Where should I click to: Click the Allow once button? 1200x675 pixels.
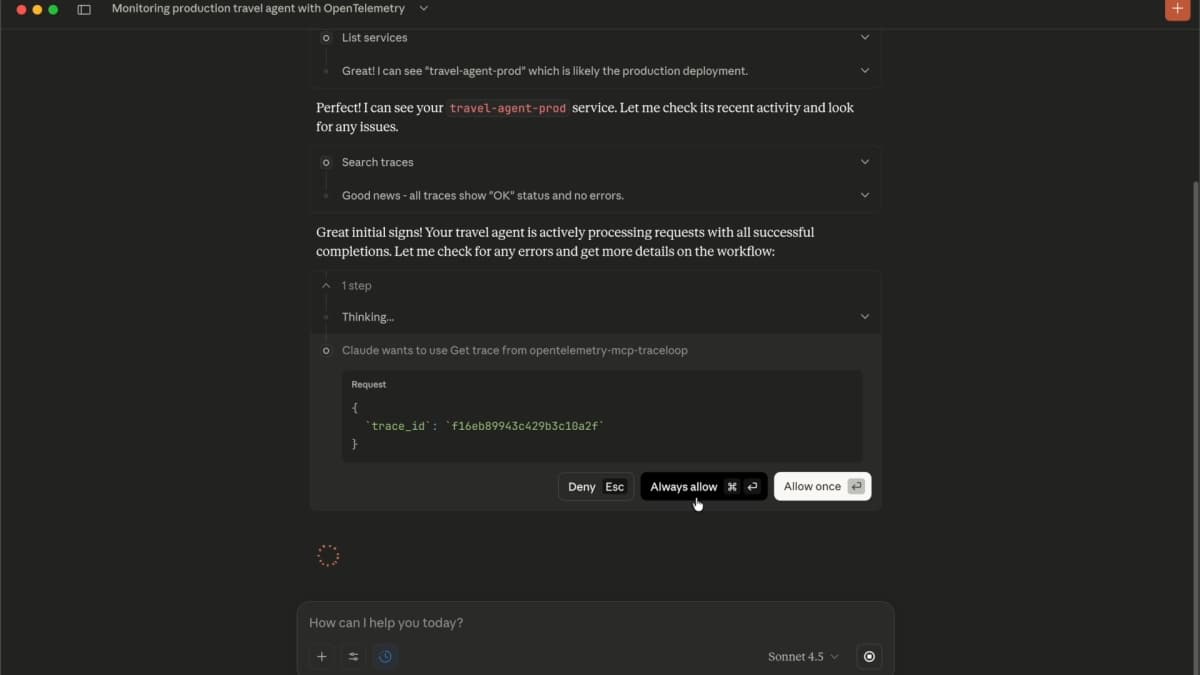[822, 486]
